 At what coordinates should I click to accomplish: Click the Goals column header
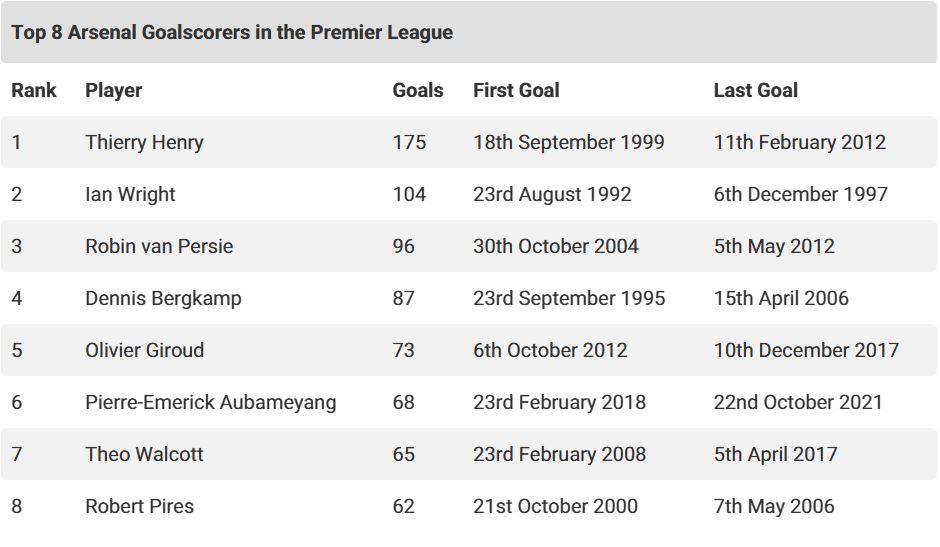click(417, 90)
